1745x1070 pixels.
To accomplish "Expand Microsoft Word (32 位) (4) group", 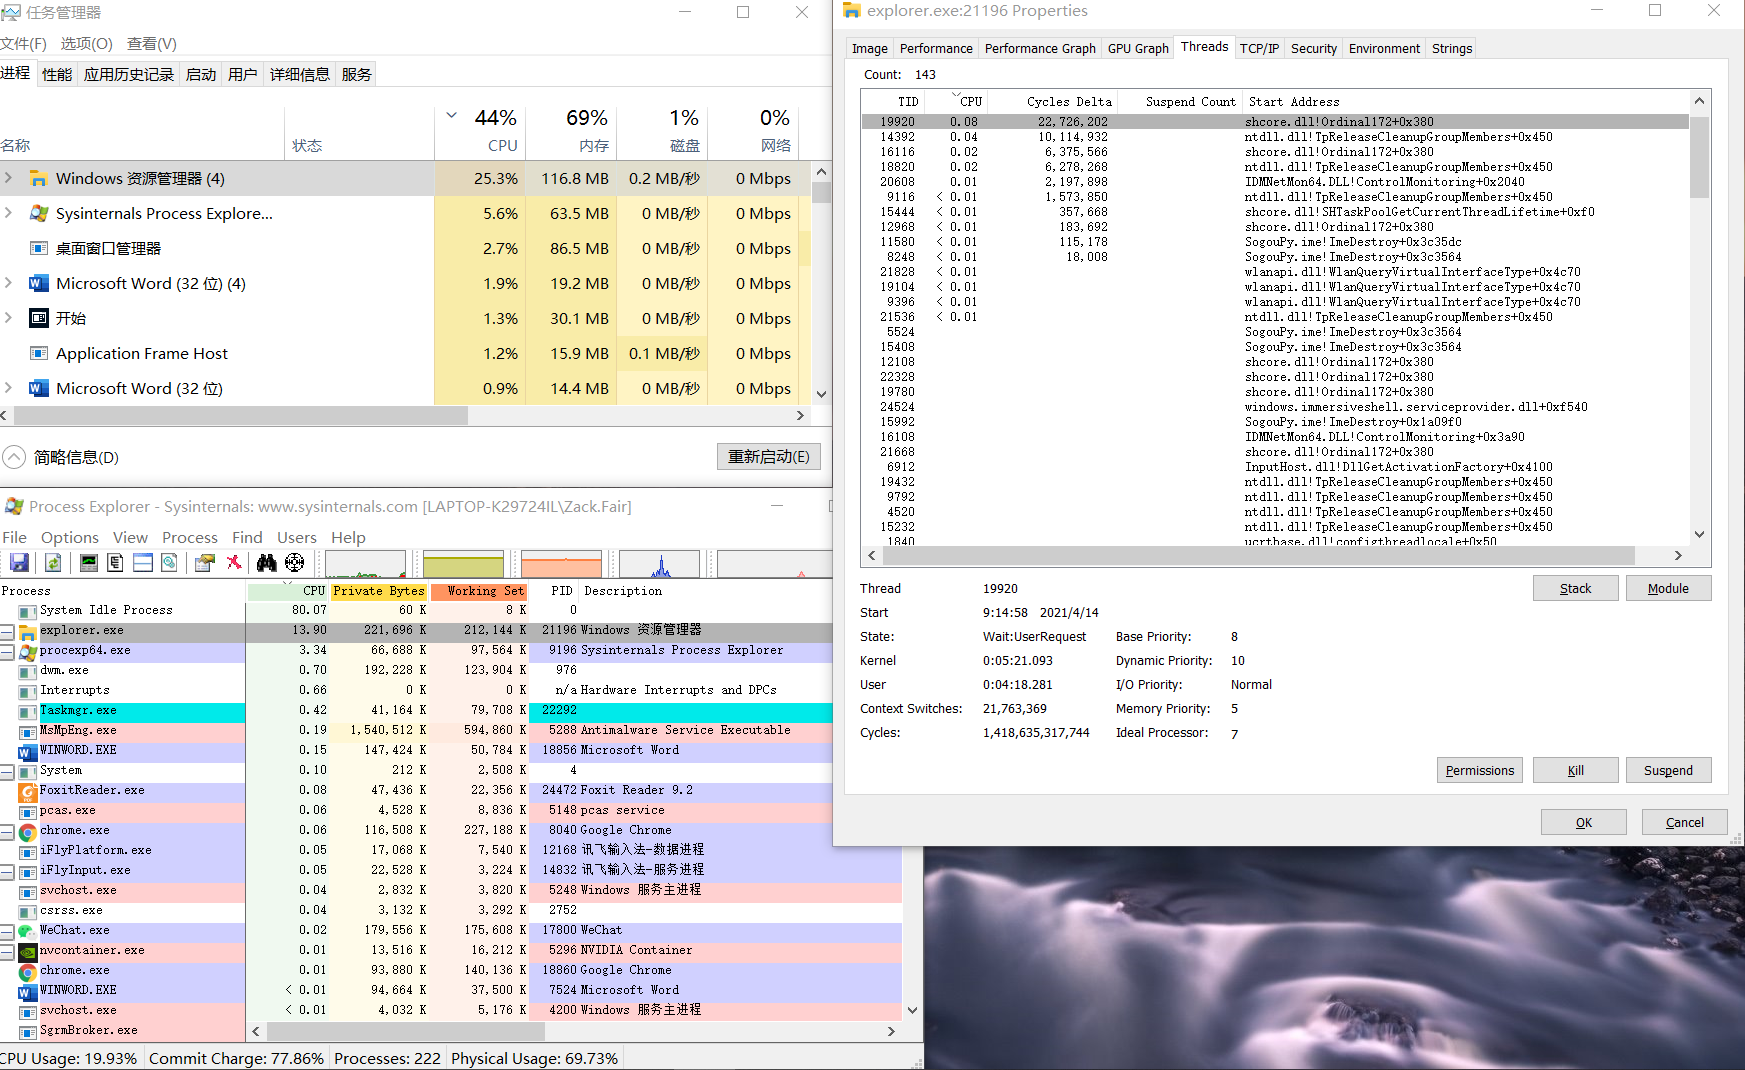I will coord(8,283).
